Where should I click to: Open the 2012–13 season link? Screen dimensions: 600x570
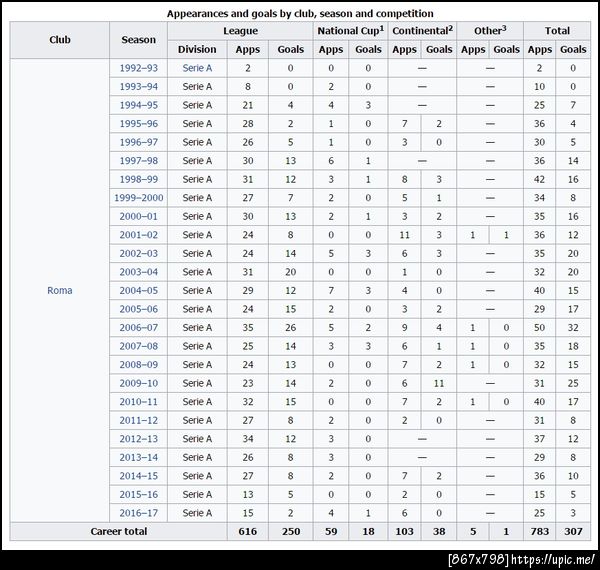(x=139, y=439)
